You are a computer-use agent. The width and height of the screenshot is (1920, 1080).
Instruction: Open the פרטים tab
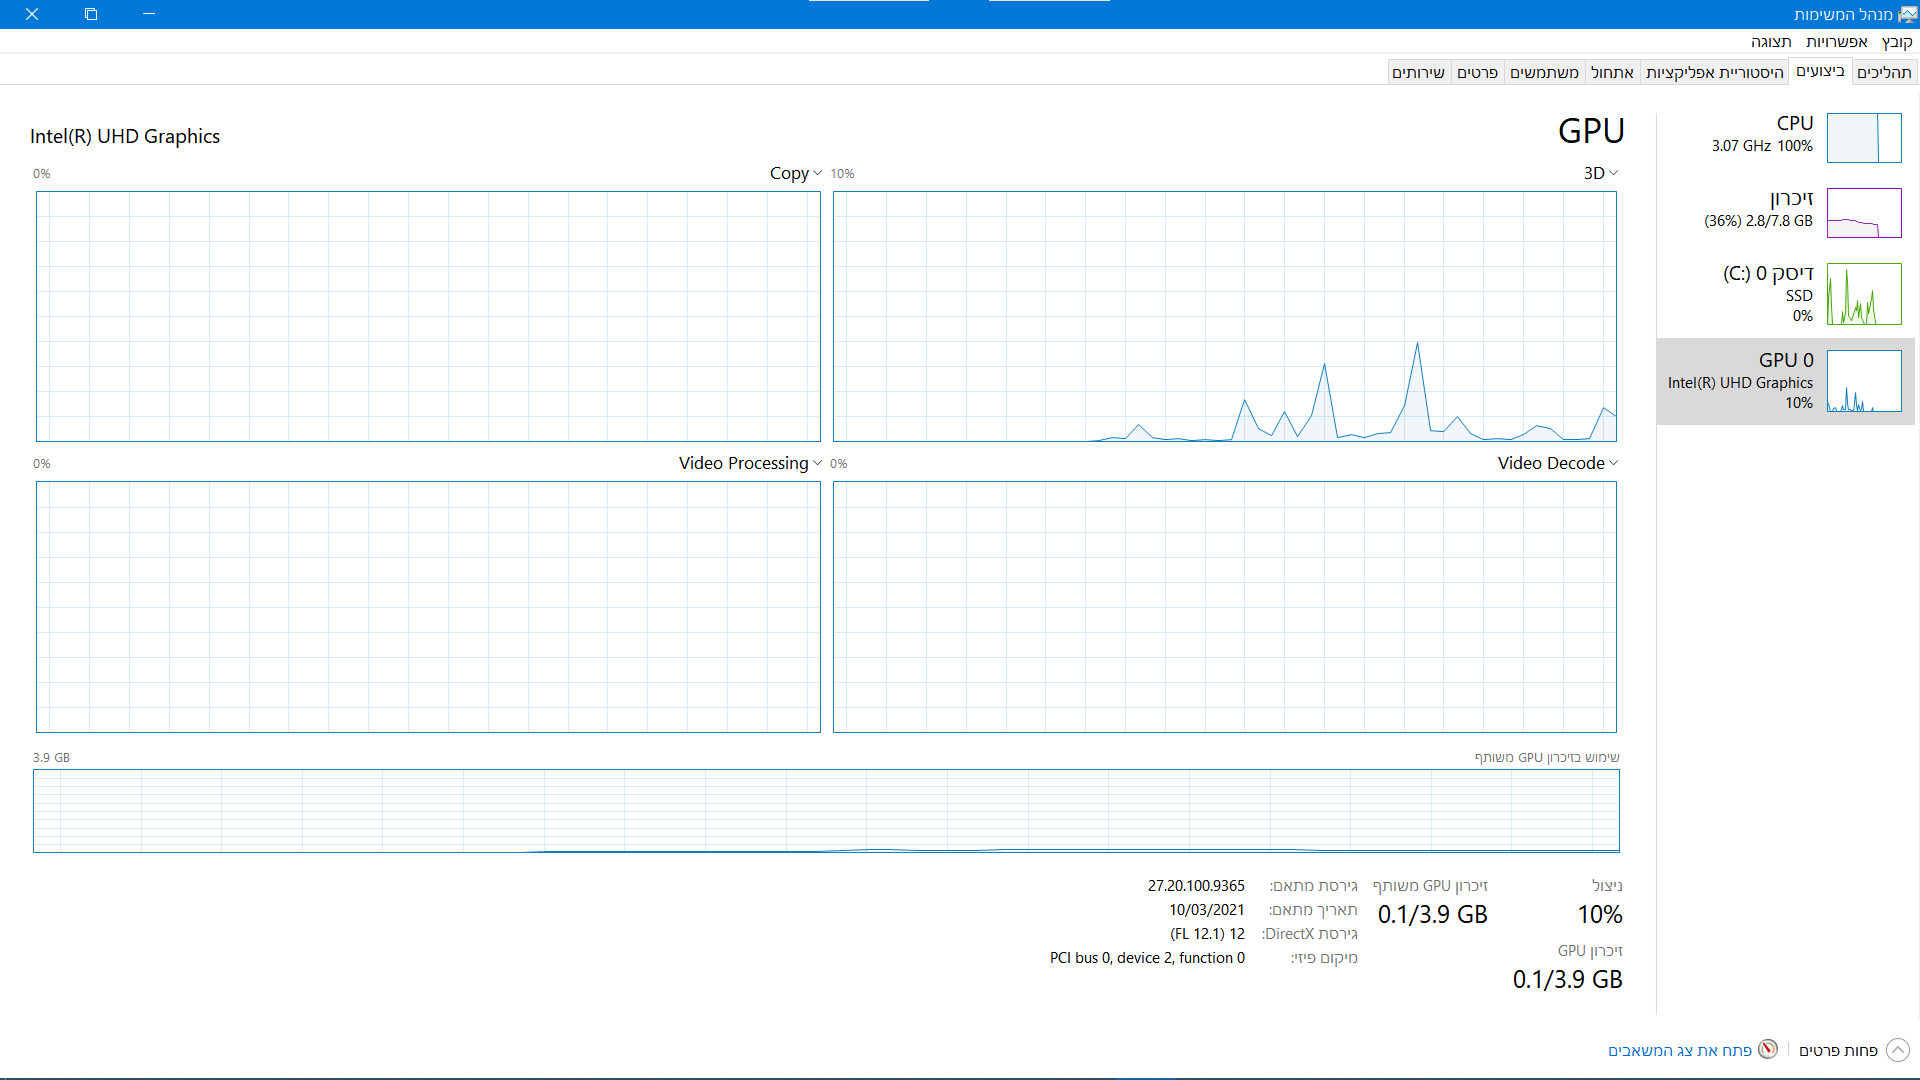point(1477,72)
